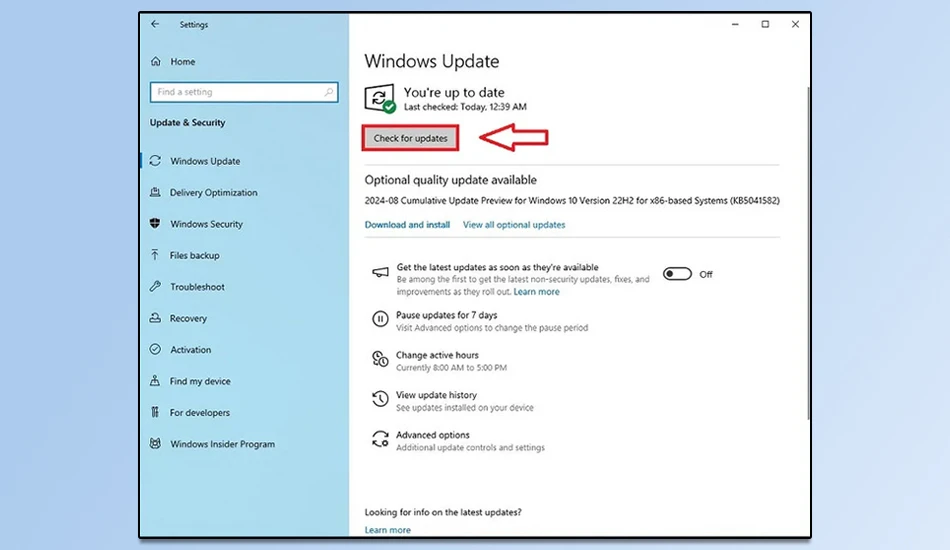Viewport: 950px width, 550px height.
Task: Select Files backup in sidebar
Action: point(194,256)
